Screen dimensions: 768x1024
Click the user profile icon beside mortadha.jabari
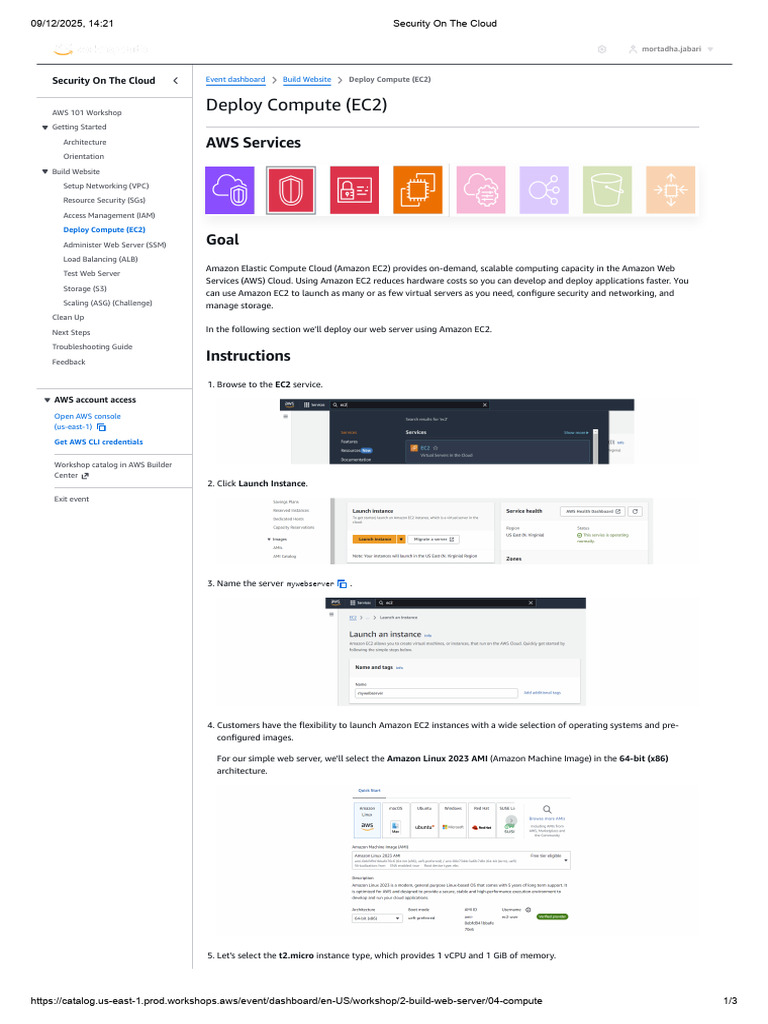[x=633, y=49]
